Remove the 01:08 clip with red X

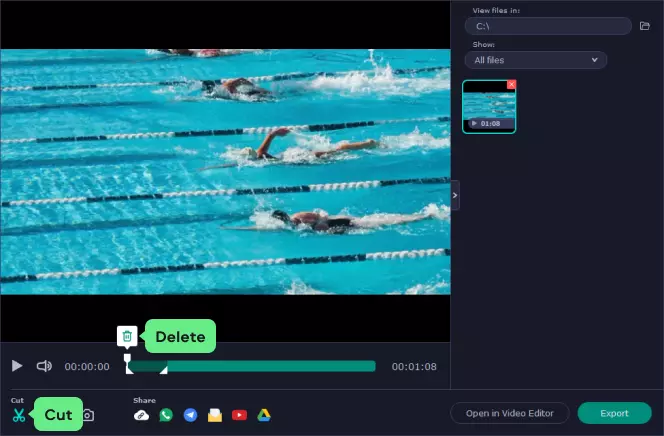tap(512, 84)
